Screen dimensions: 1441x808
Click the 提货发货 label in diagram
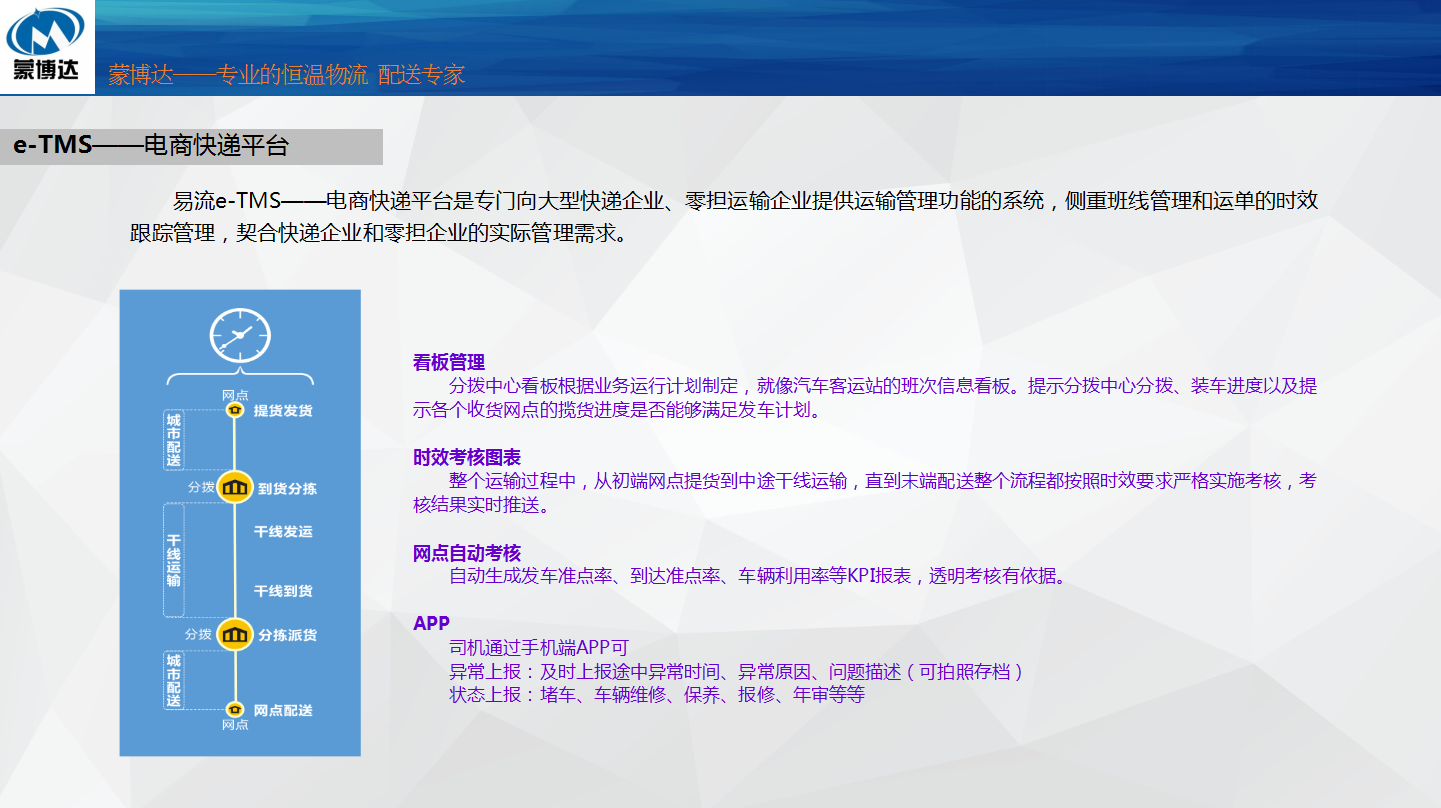pyautogui.click(x=283, y=411)
